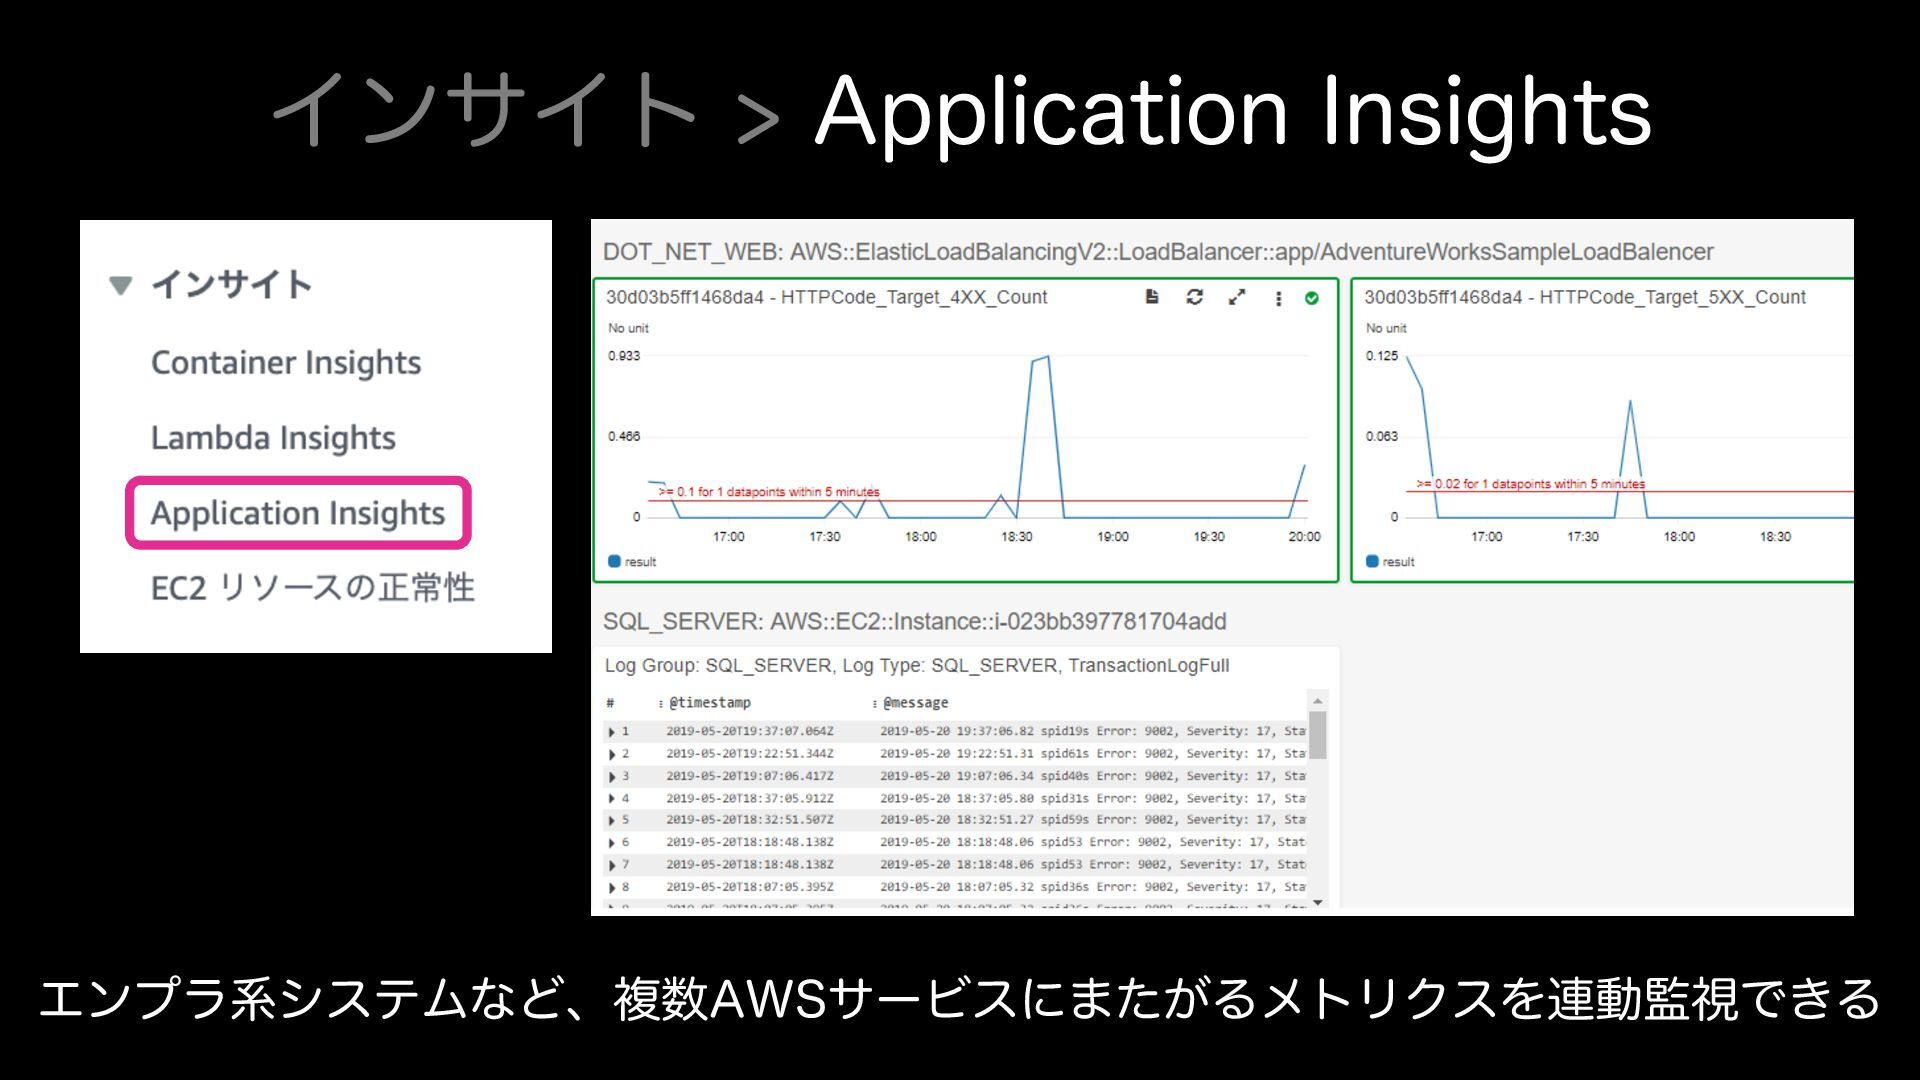
Task: Open EC2 リソースの正常性 page
Action: click(312, 588)
